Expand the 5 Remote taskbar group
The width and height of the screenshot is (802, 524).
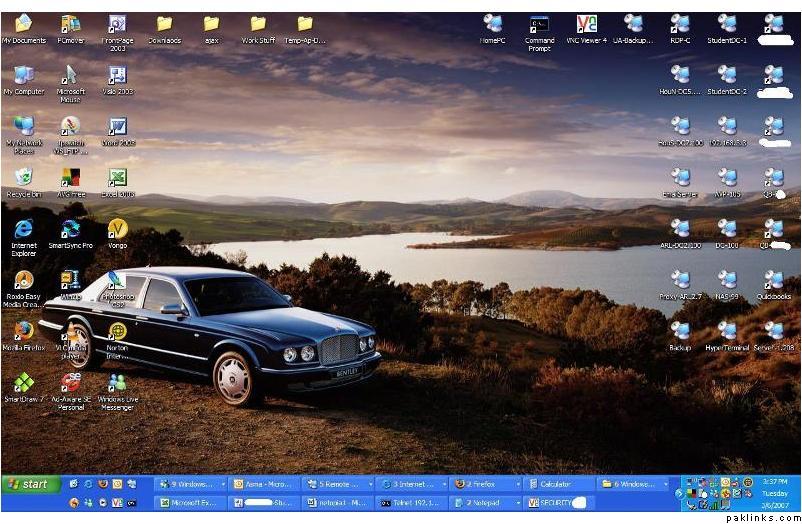(x=339, y=484)
